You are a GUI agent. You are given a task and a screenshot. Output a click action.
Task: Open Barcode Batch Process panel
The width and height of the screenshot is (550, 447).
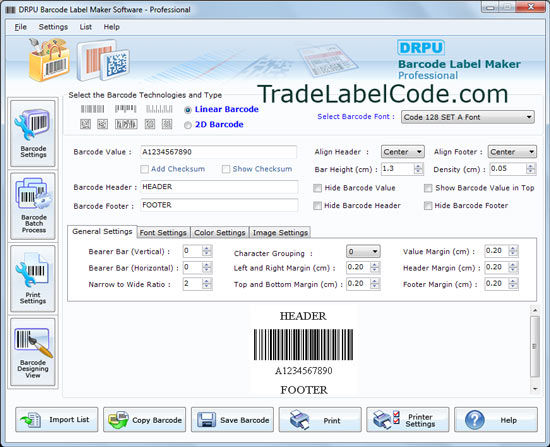tap(33, 206)
